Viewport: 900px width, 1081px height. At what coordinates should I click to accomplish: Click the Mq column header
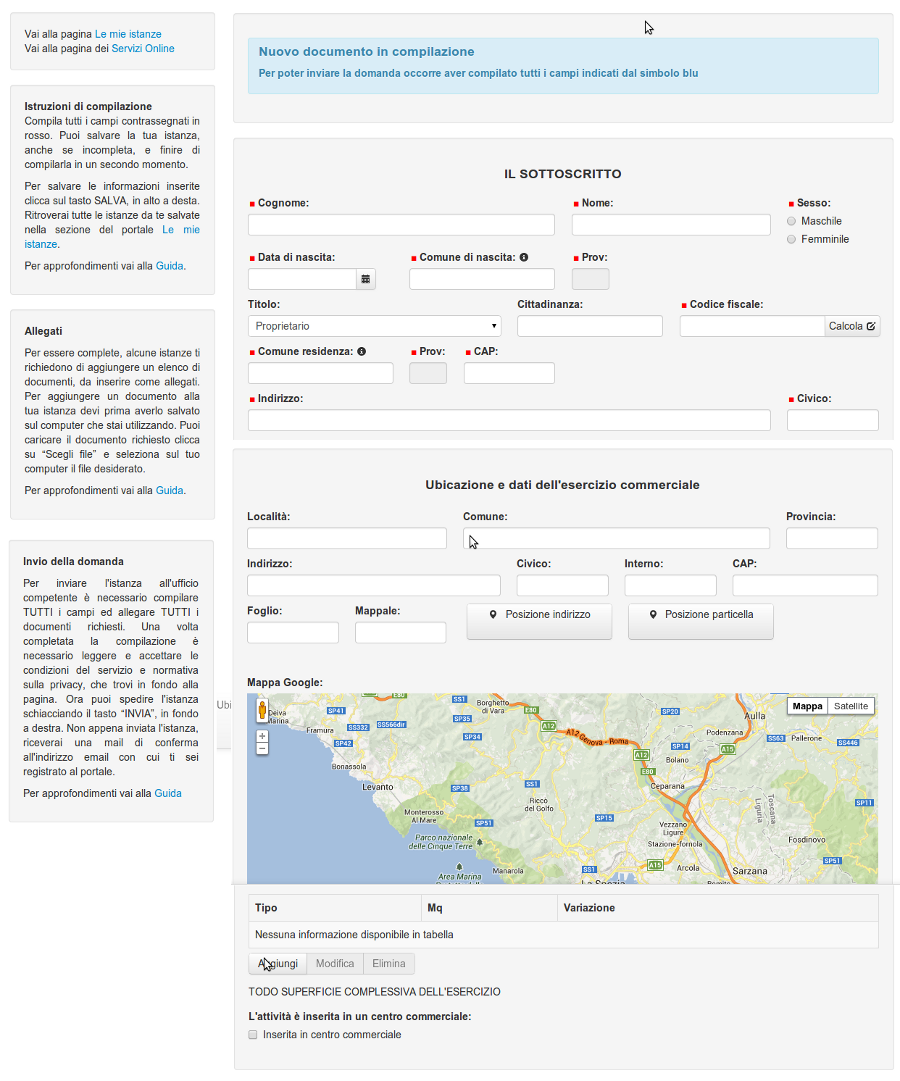489,908
